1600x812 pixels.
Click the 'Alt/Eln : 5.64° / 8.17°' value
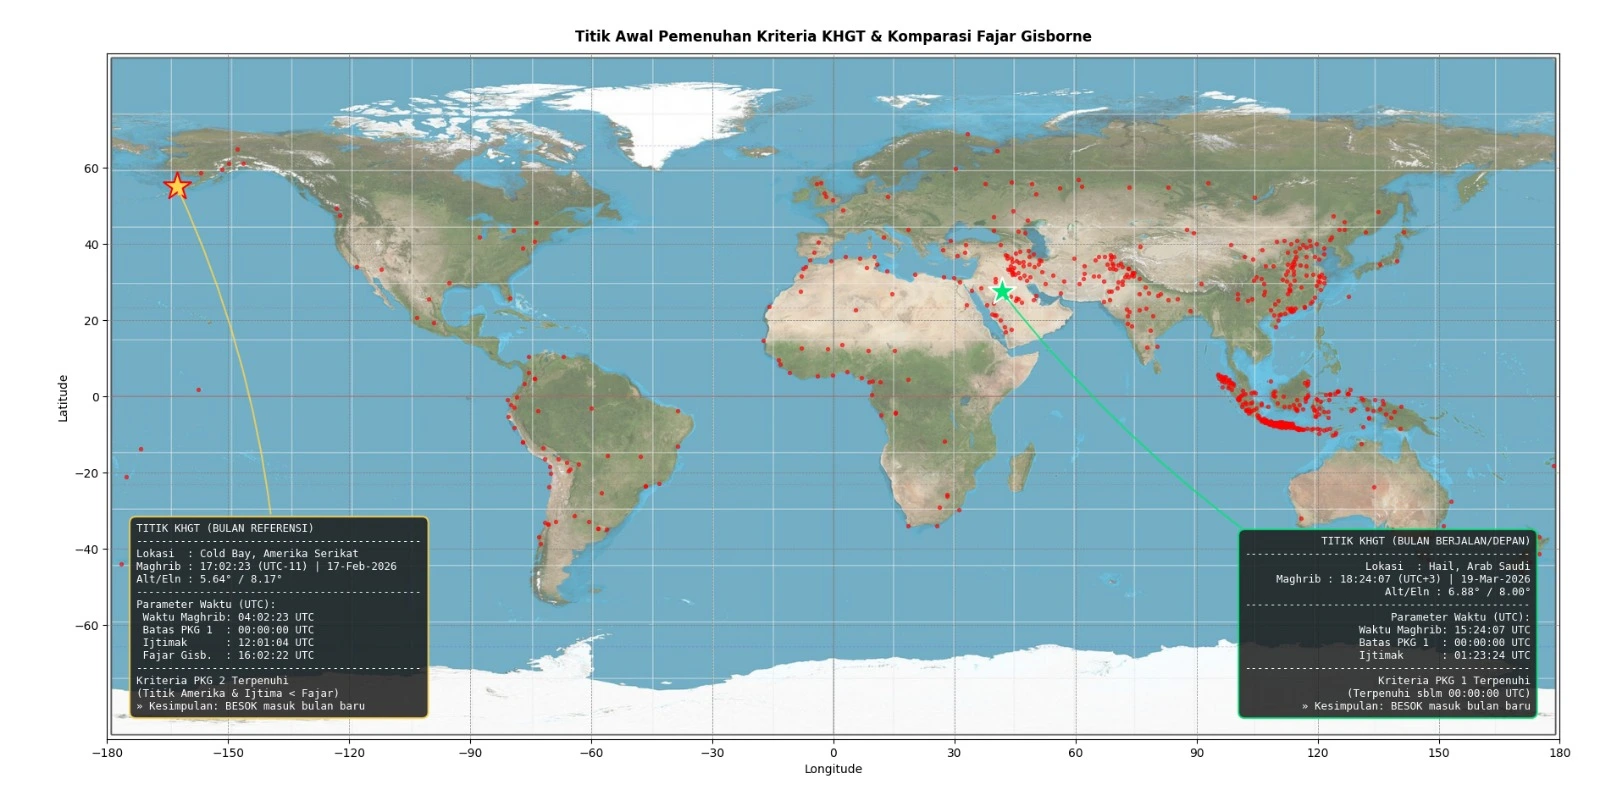(x=209, y=579)
